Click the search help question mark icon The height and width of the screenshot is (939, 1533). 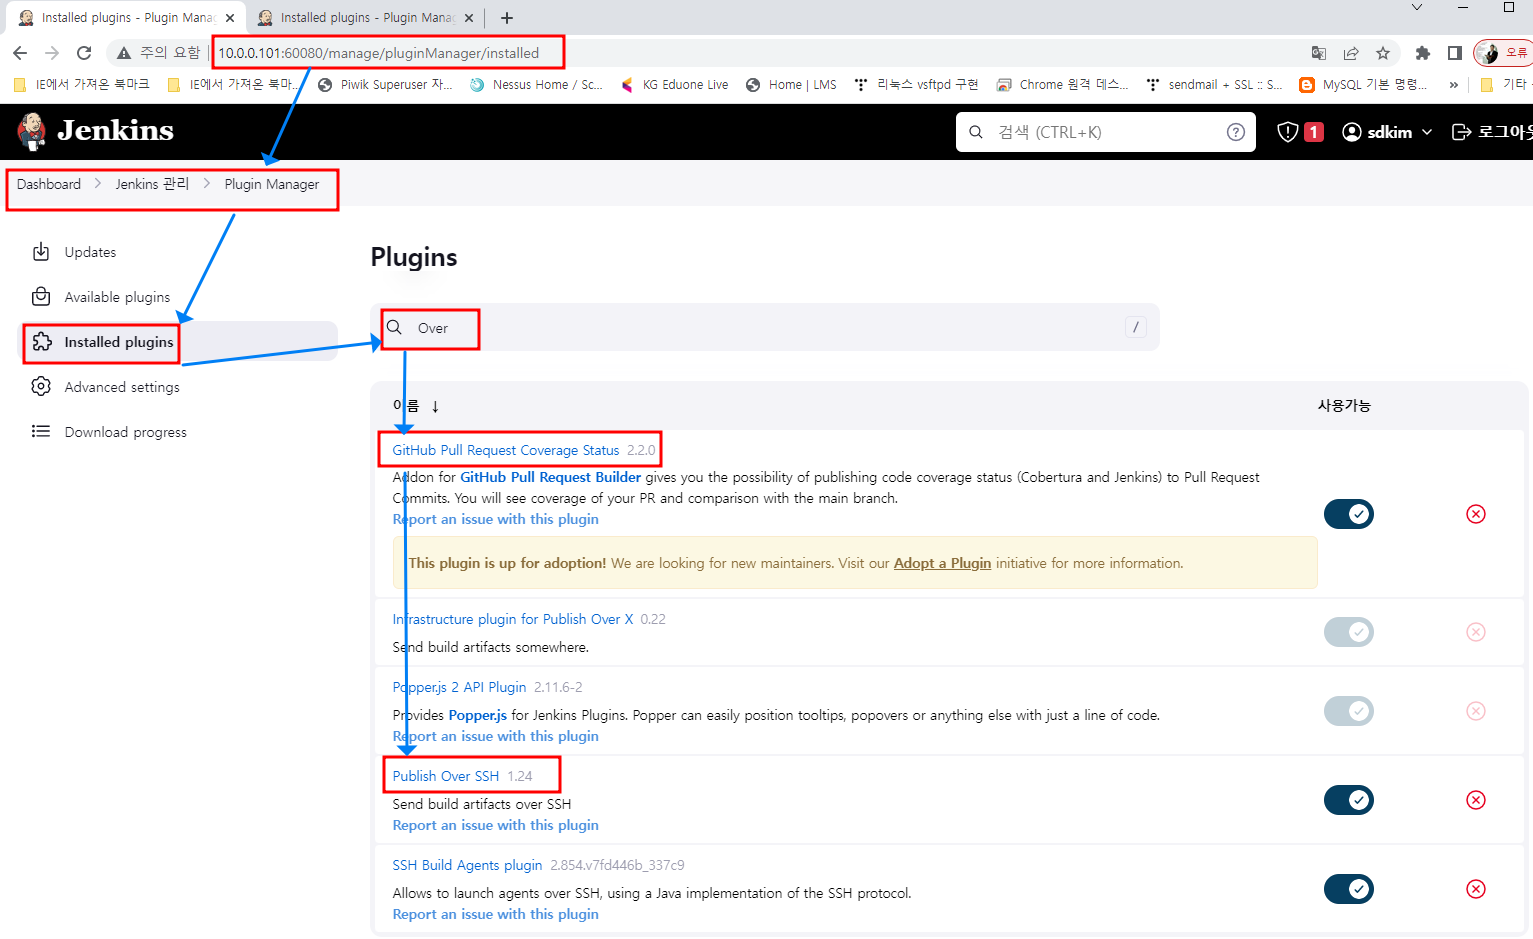click(1236, 132)
